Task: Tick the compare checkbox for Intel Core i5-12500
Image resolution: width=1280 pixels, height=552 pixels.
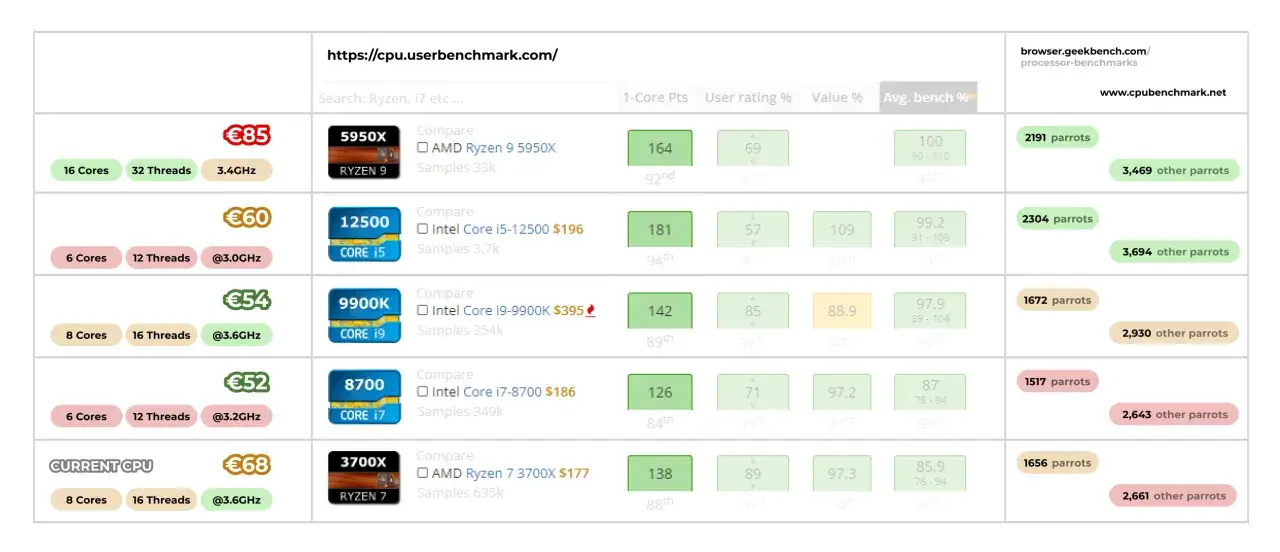Action: (422, 229)
